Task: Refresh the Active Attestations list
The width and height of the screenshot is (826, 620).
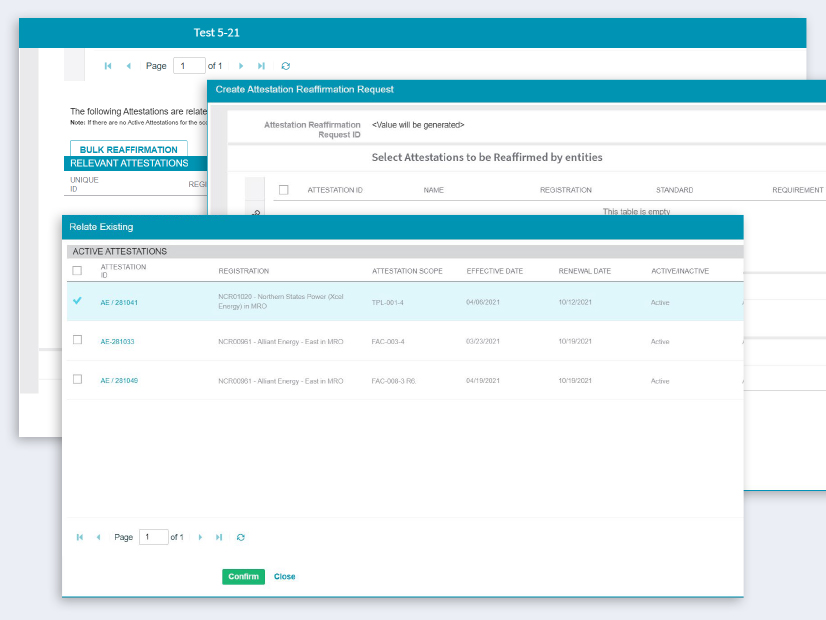Action: (241, 537)
